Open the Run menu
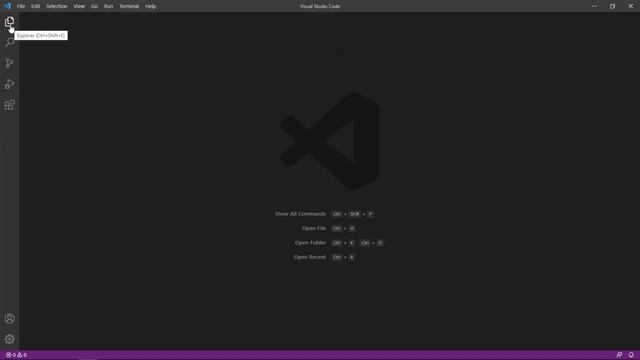640x360 pixels. pos(108,6)
